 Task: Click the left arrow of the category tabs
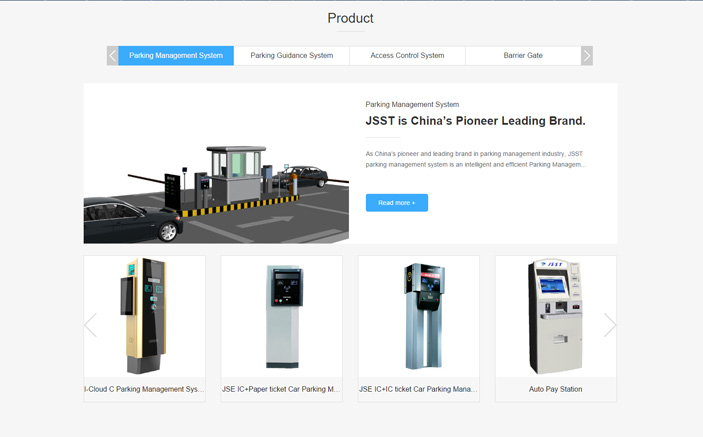coord(113,56)
